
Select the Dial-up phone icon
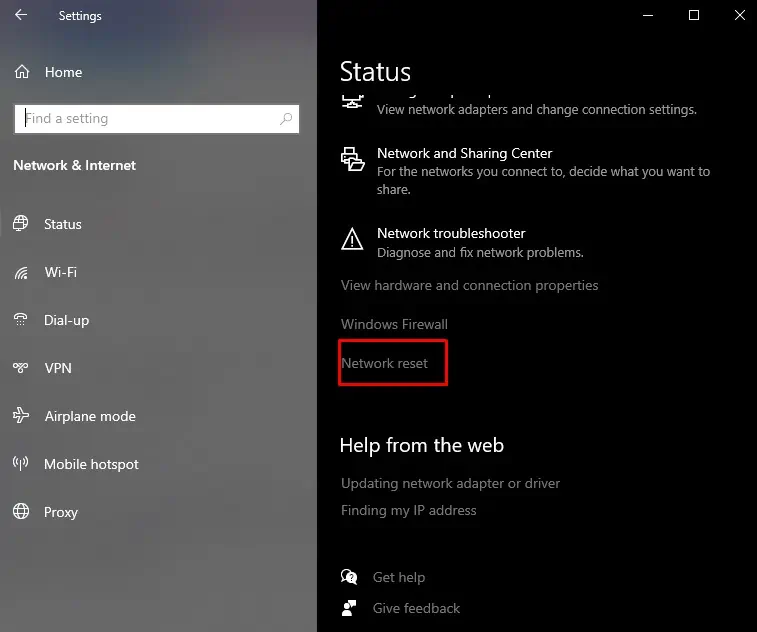click(21, 320)
